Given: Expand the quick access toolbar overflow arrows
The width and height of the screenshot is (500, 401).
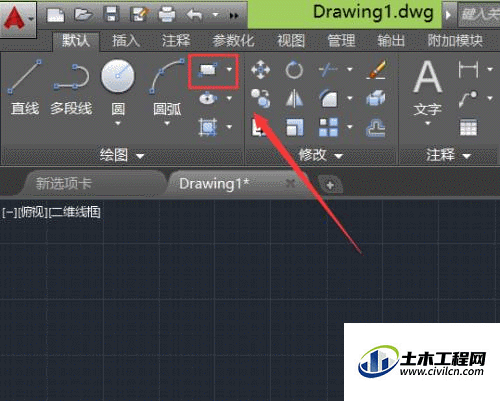Looking at the screenshot, I should pos(234,16).
